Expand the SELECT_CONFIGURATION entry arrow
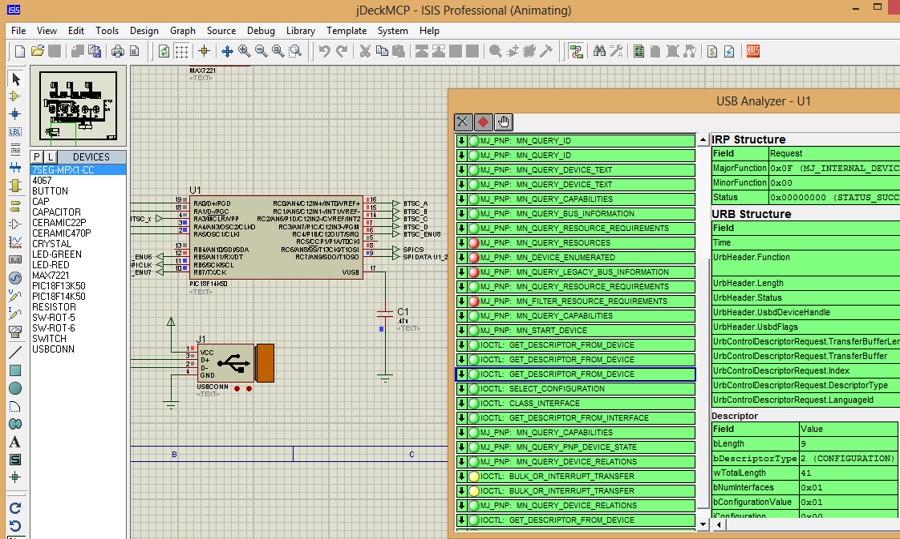The height and width of the screenshot is (539, 900). (462, 389)
